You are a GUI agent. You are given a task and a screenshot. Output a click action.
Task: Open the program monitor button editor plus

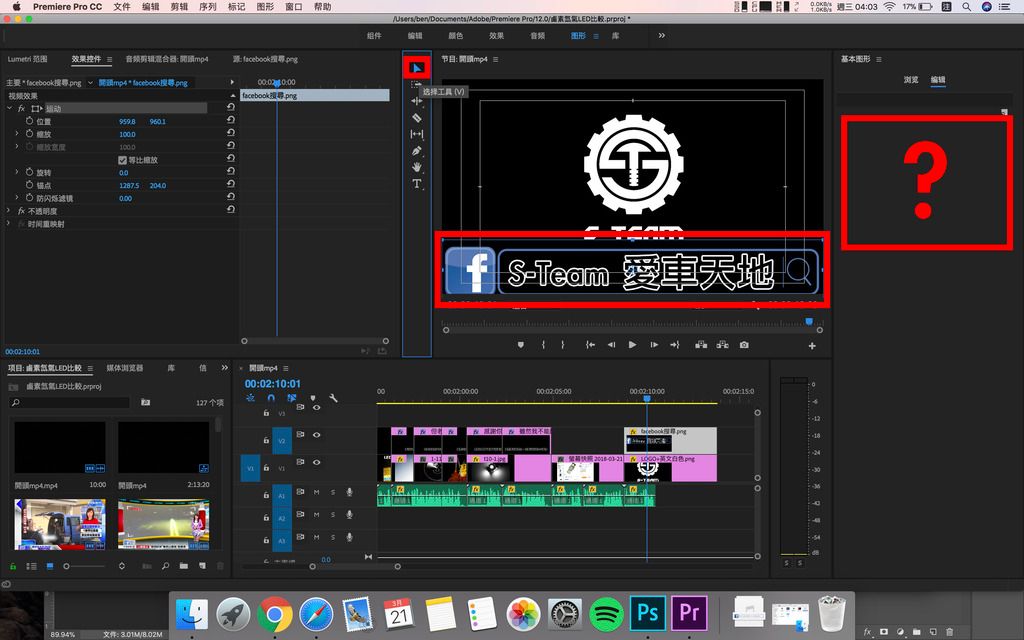tap(812, 346)
